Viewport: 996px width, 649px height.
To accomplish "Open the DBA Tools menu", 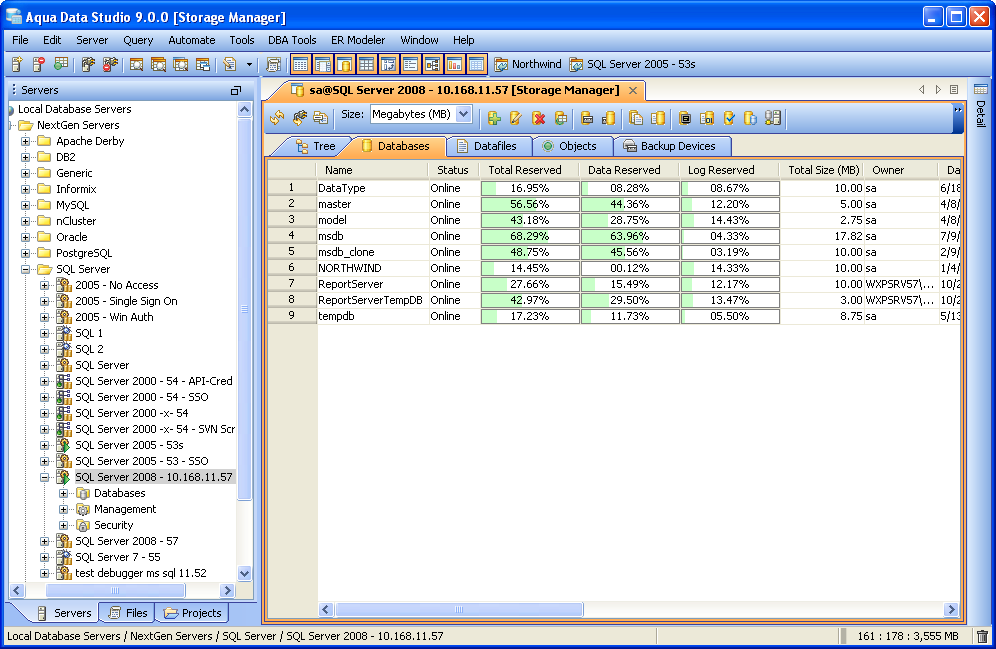I will pyautogui.click(x=292, y=40).
